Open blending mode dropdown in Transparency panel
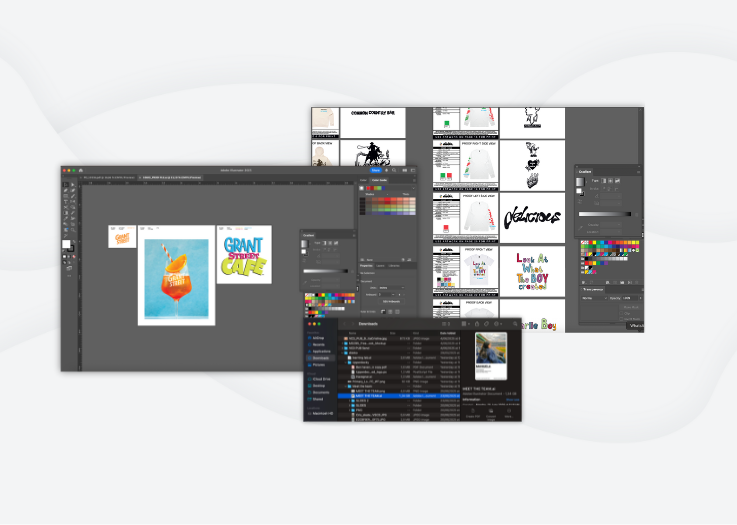Screen dimensions: 737x525 [594, 298]
